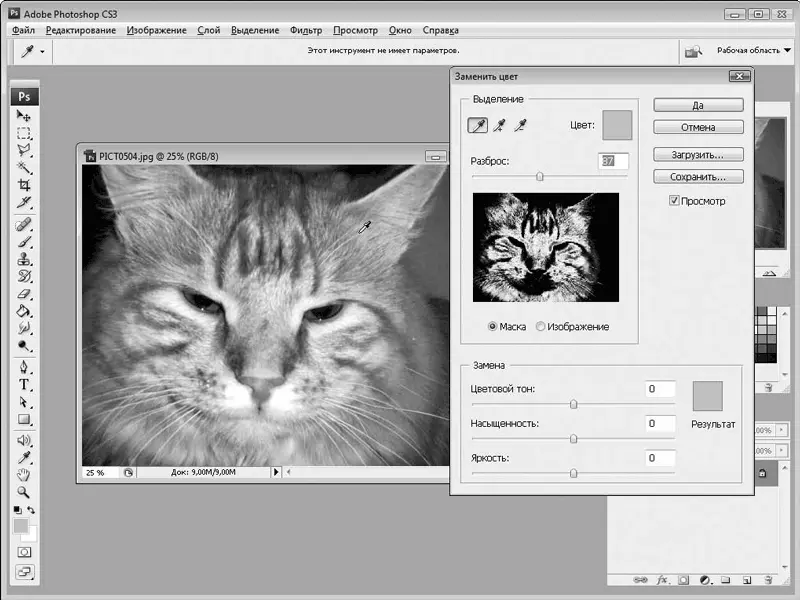Open the Рабочая область dropdown
Image resolution: width=800 pixels, height=600 pixels.
(754, 51)
